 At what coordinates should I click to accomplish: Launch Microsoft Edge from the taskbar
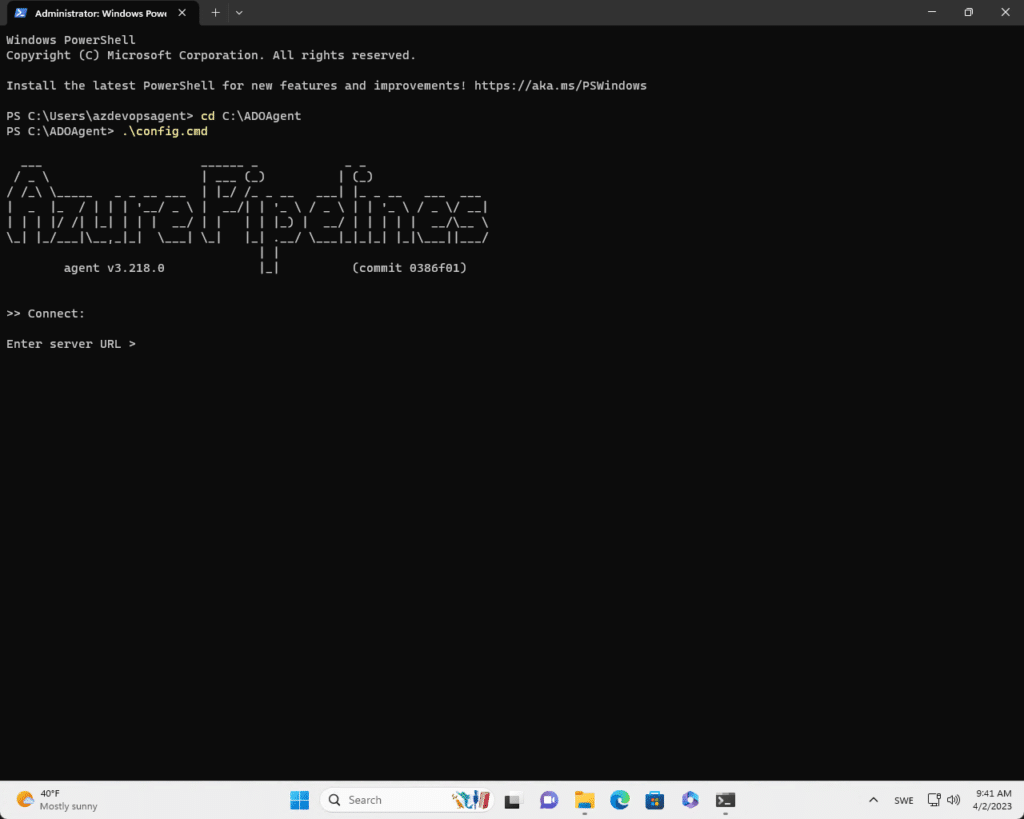(620, 800)
